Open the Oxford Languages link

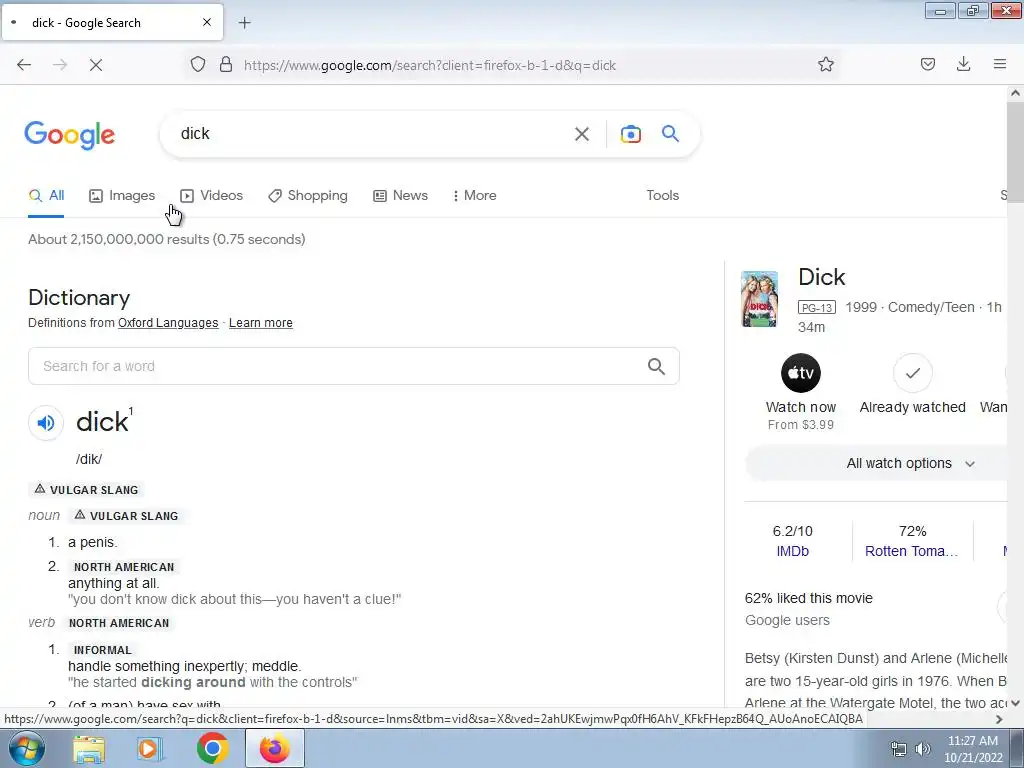168,323
